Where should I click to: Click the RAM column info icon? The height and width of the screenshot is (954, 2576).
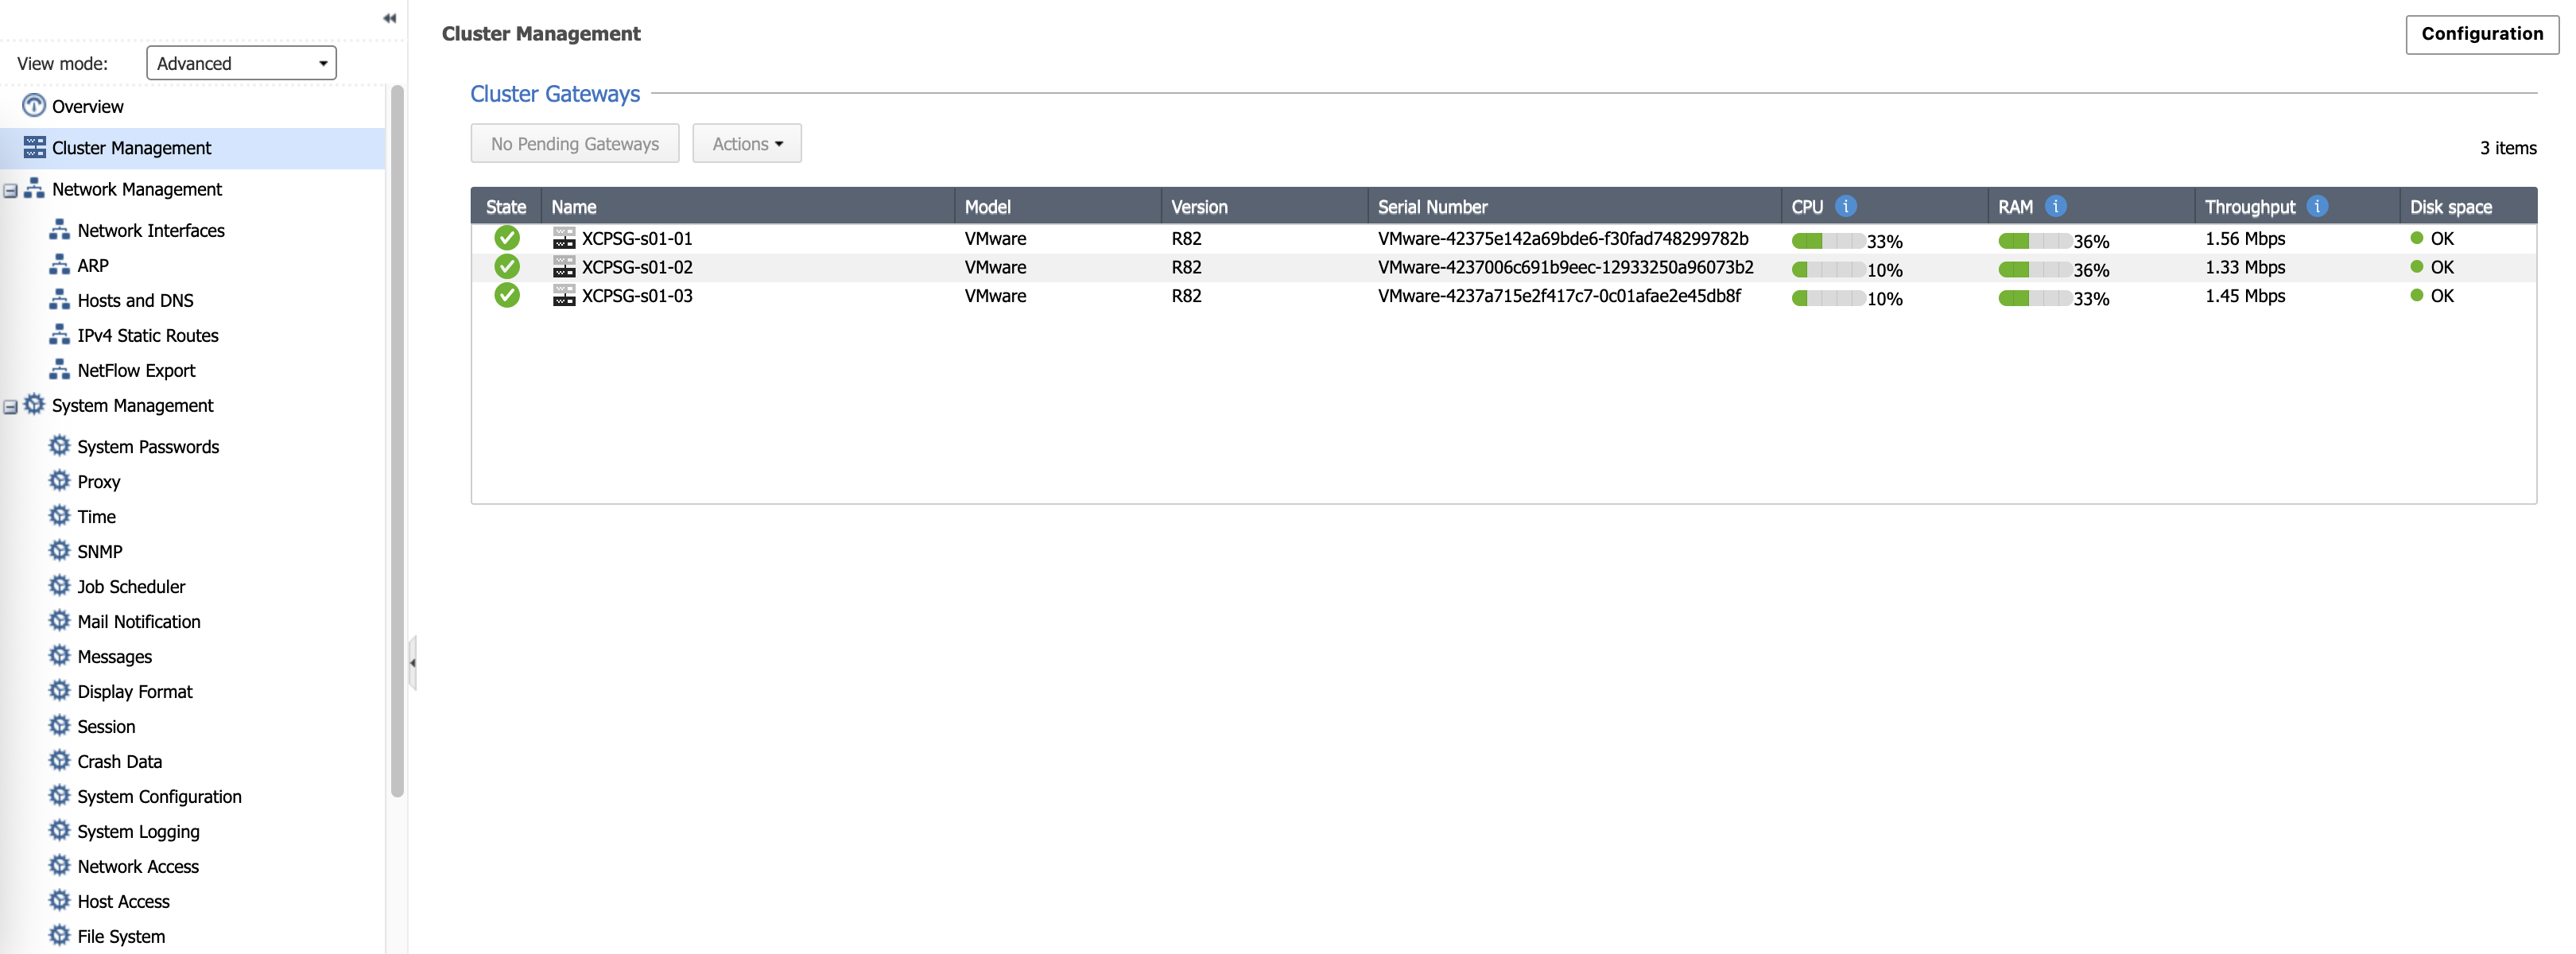[x=2055, y=206]
